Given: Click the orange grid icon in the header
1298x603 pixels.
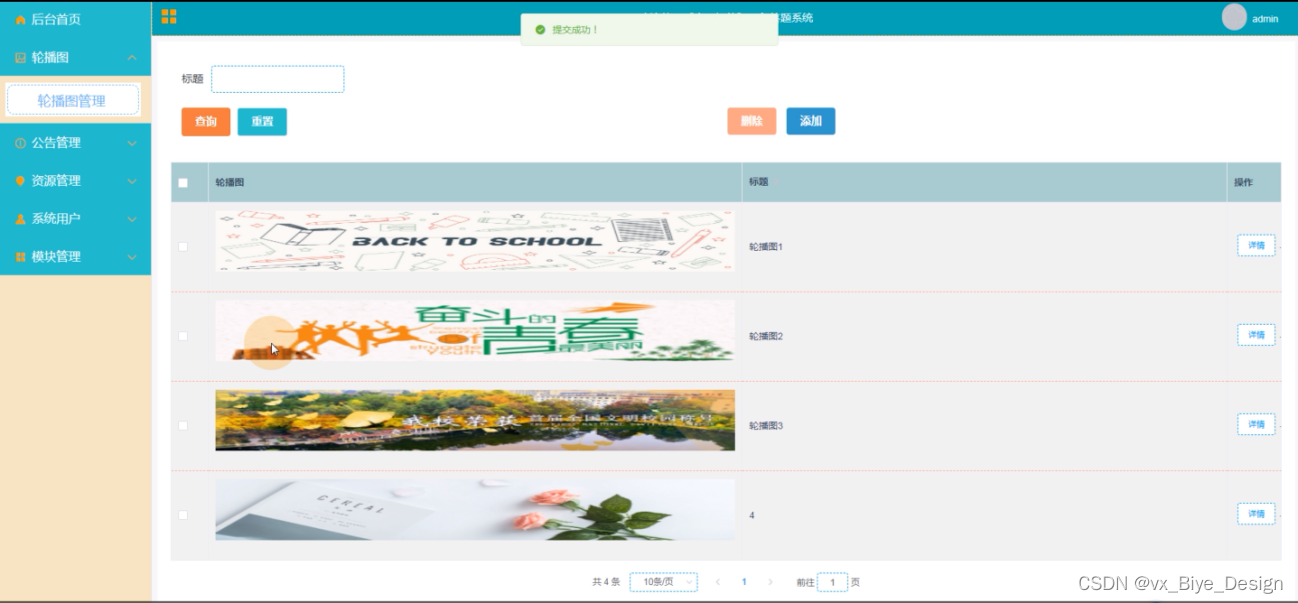Looking at the screenshot, I should point(169,16).
